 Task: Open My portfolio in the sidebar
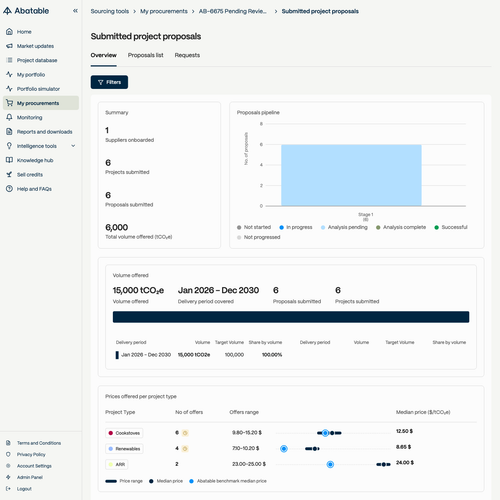[x=31, y=75]
